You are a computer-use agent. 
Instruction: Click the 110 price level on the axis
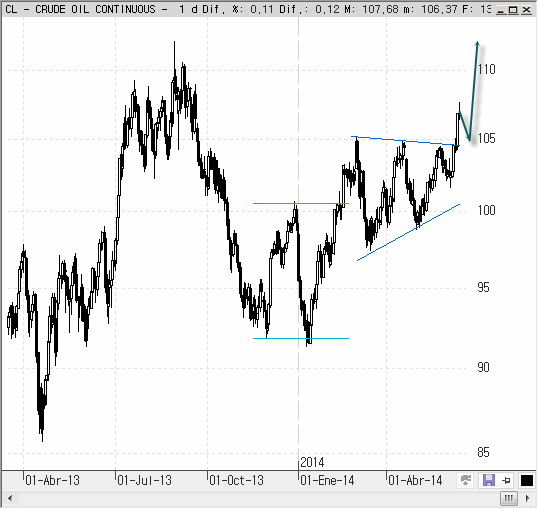click(487, 70)
